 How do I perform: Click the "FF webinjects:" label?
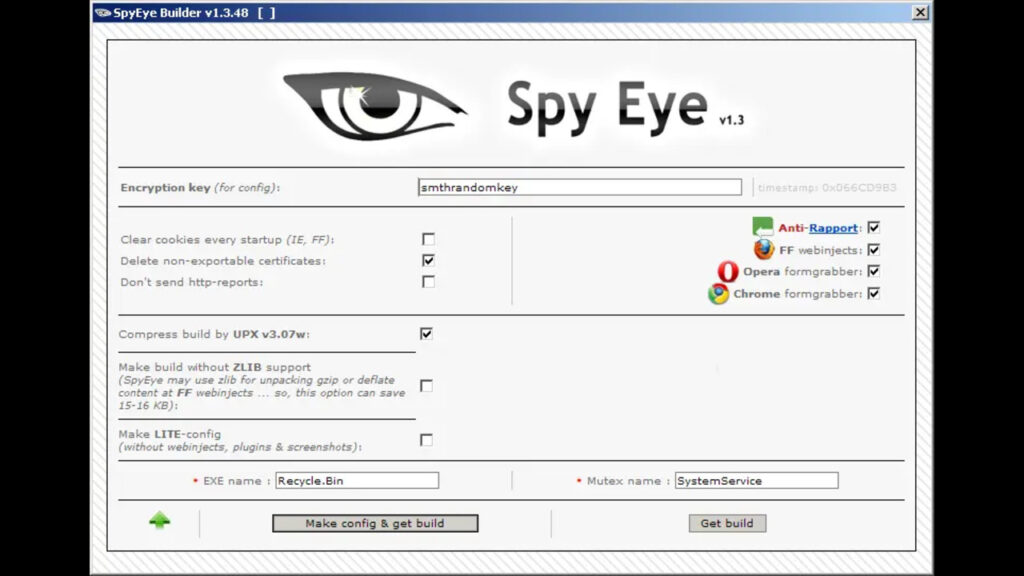pyautogui.click(x=821, y=250)
